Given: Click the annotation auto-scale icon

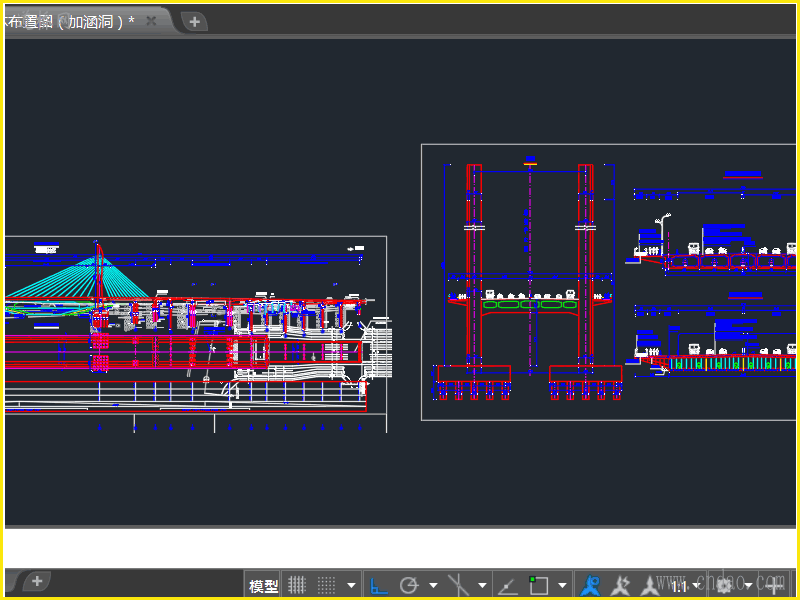Looking at the screenshot, I should tap(620, 585).
